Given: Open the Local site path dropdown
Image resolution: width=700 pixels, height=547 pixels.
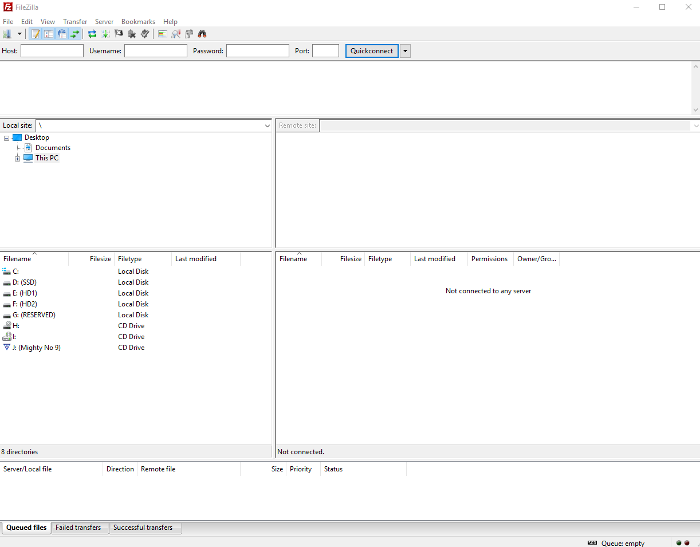Looking at the screenshot, I should coord(267,125).
